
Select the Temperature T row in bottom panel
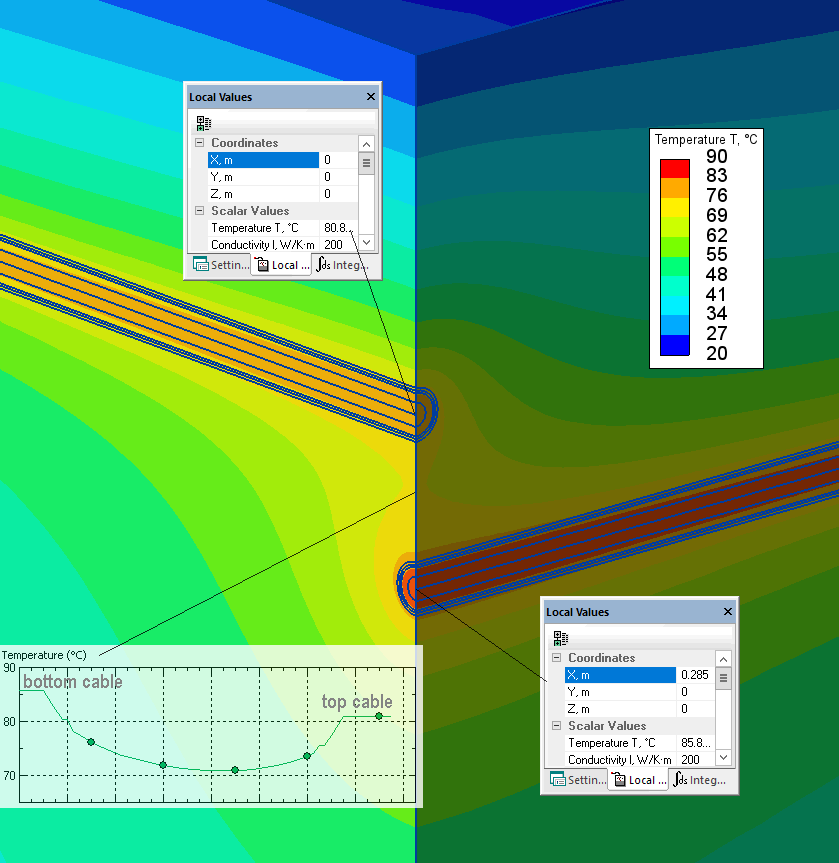point(610,742)
